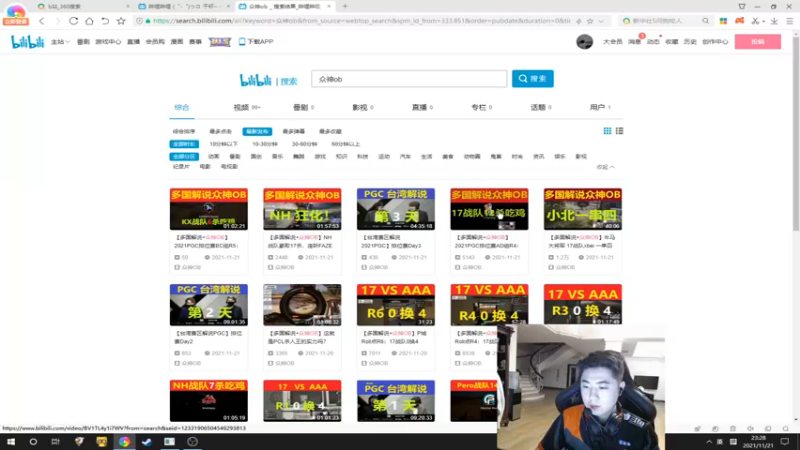
Task: Filter category to 鬼畜
Action: coord(496,157)
